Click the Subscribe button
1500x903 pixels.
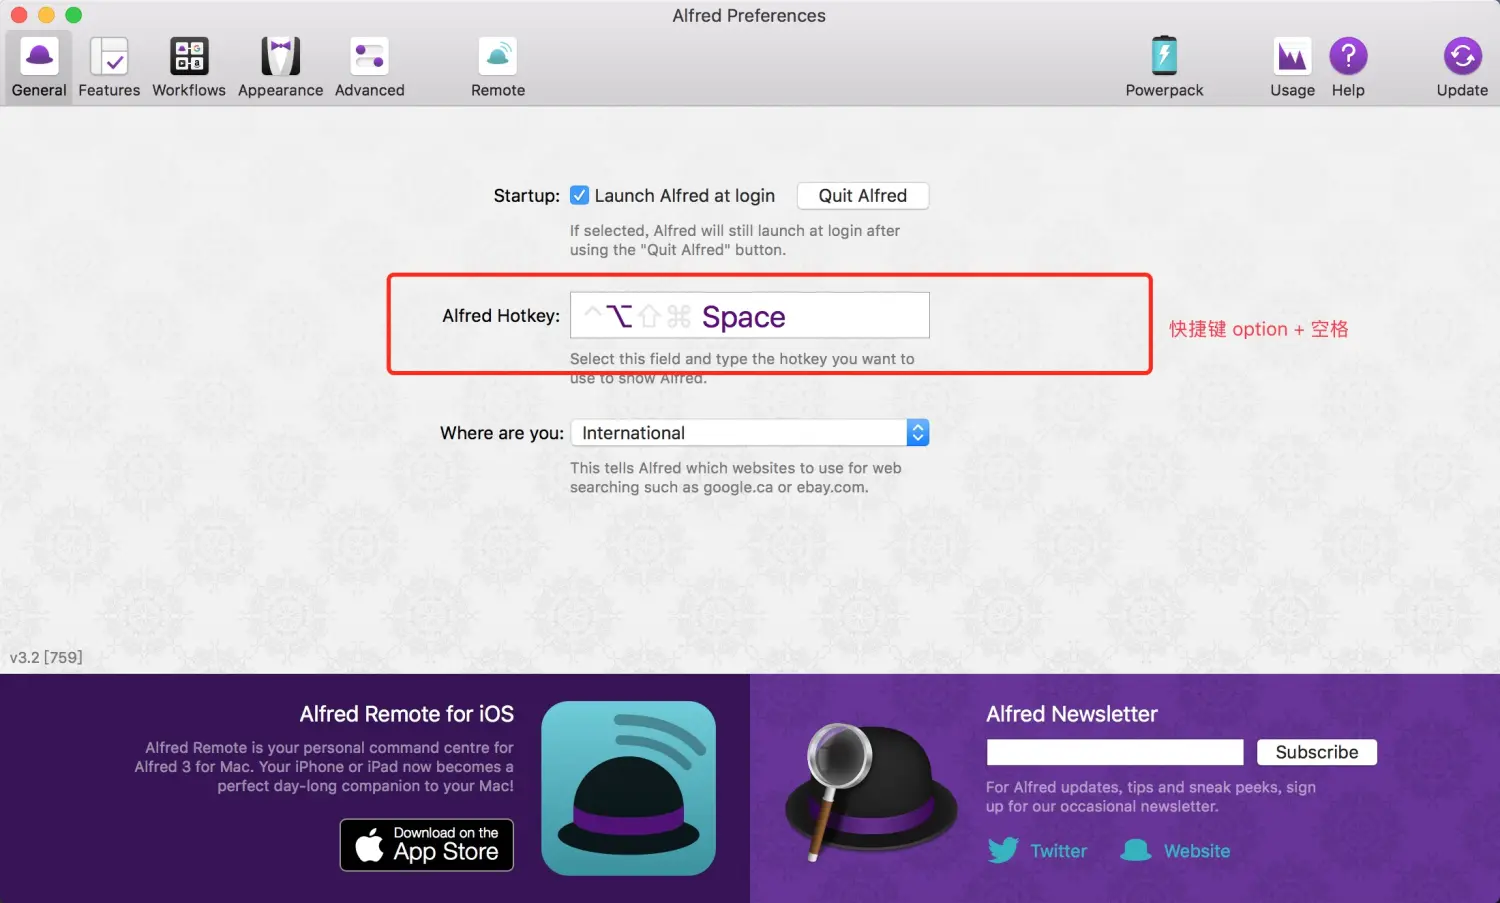pyautogui.click(x=1317, y=752)
